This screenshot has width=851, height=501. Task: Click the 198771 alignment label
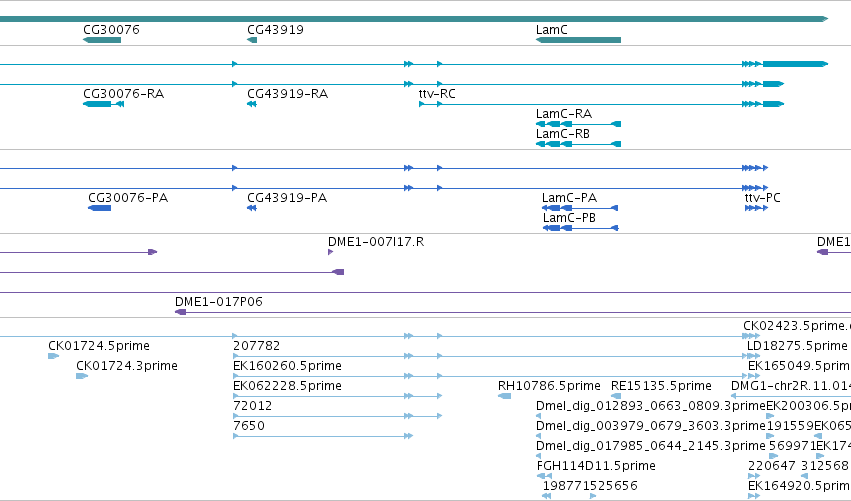(566, 486)
